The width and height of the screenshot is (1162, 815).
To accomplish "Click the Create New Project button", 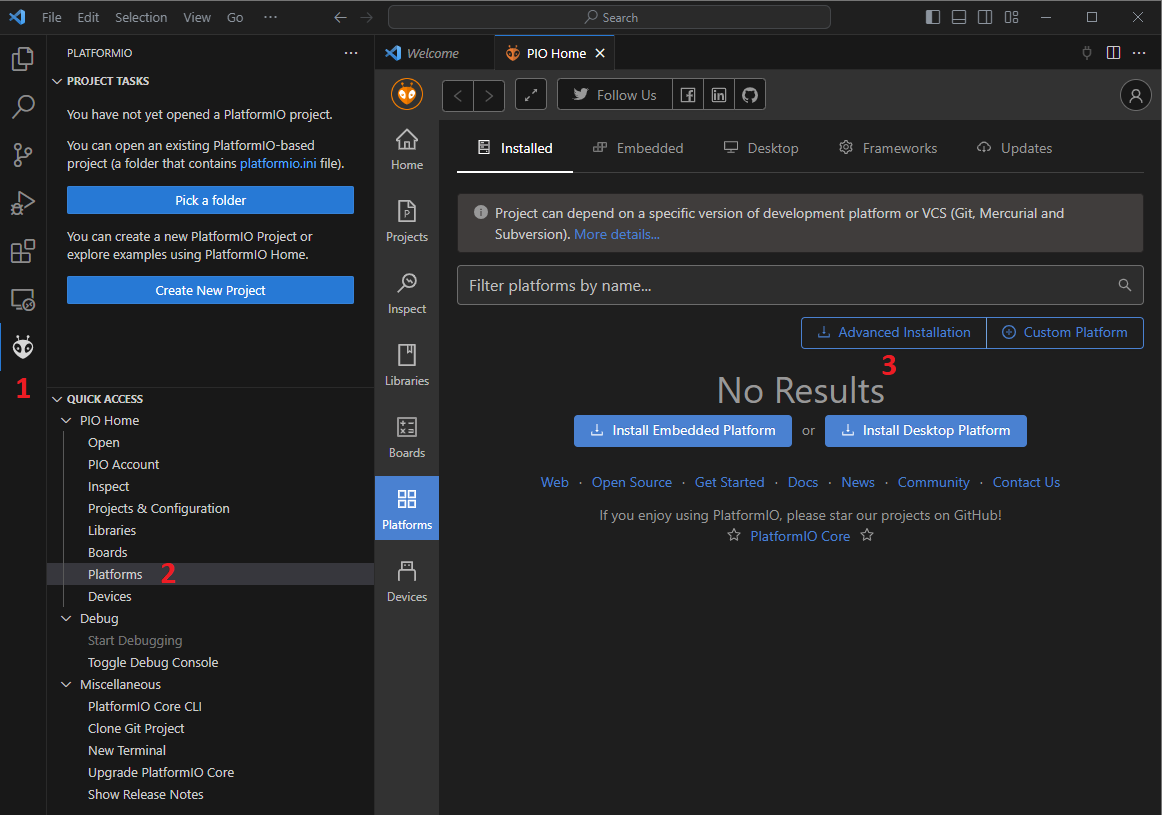I will pyautogui.click(x=210, y=290).
